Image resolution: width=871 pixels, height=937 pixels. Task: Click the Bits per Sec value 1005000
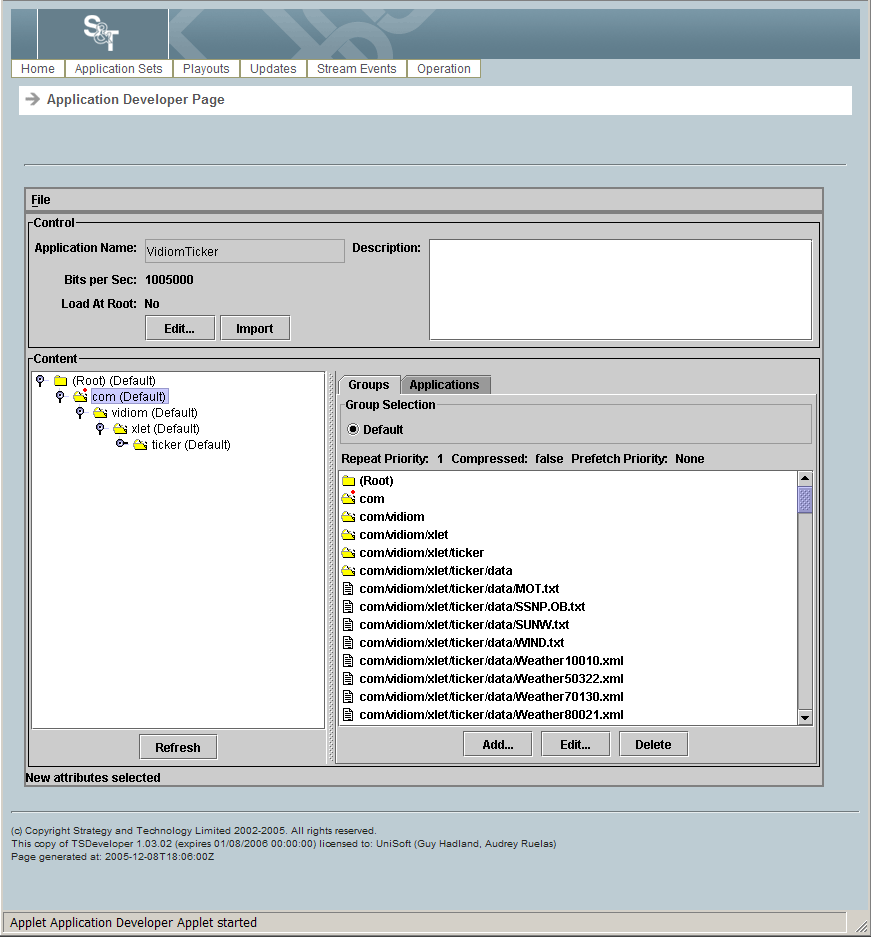point(169,280)
